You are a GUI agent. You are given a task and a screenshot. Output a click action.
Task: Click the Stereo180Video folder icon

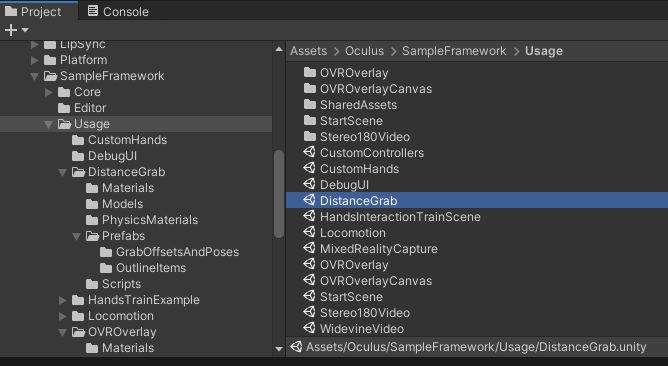[x=310, y=136]
